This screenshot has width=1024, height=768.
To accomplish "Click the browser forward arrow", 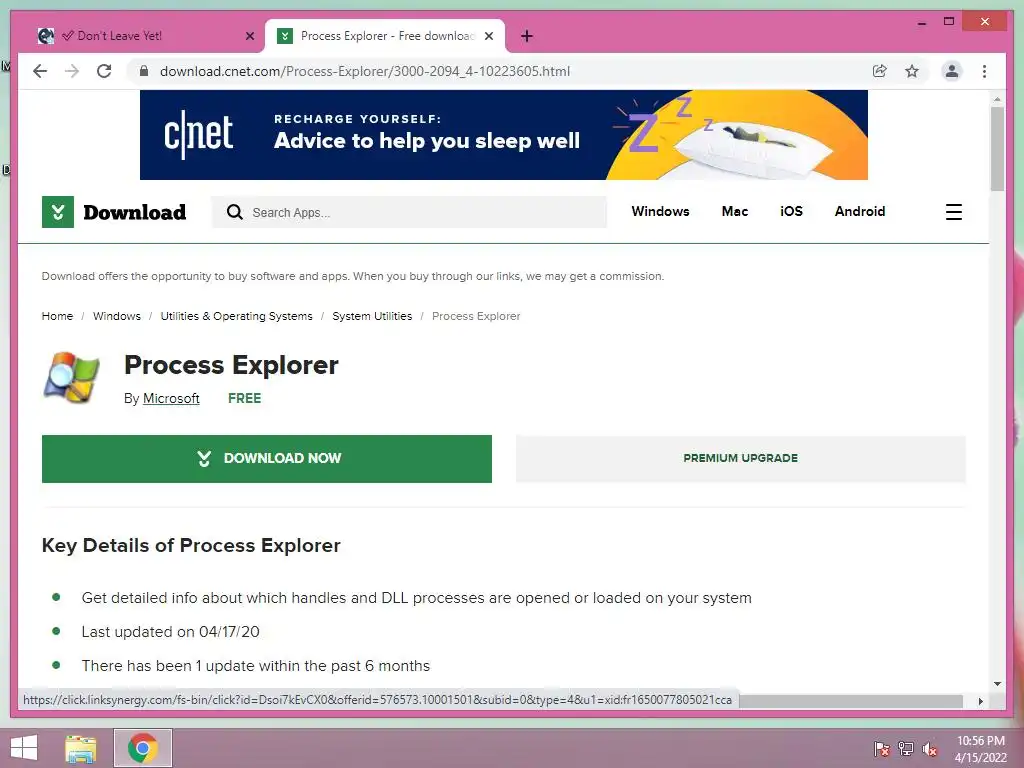I will click(72, 71).
